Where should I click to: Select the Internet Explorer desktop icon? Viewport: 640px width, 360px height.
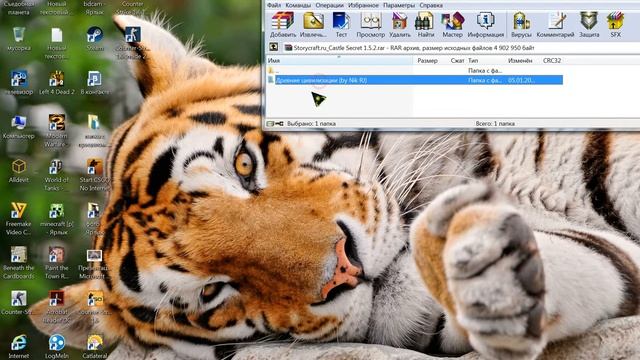click(x=19, y=347)
